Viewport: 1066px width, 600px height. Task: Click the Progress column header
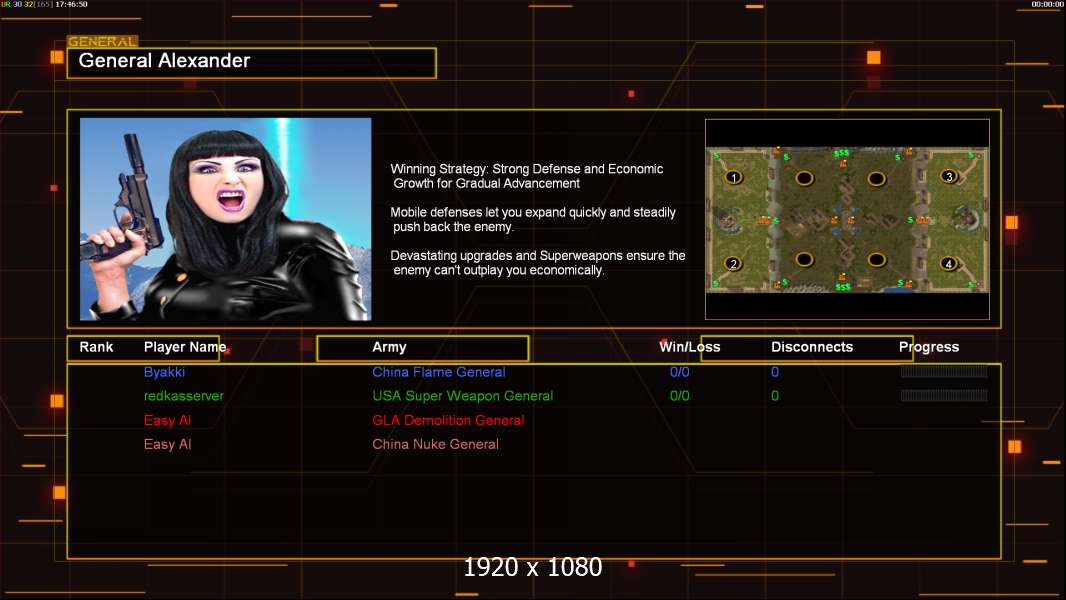929,347
